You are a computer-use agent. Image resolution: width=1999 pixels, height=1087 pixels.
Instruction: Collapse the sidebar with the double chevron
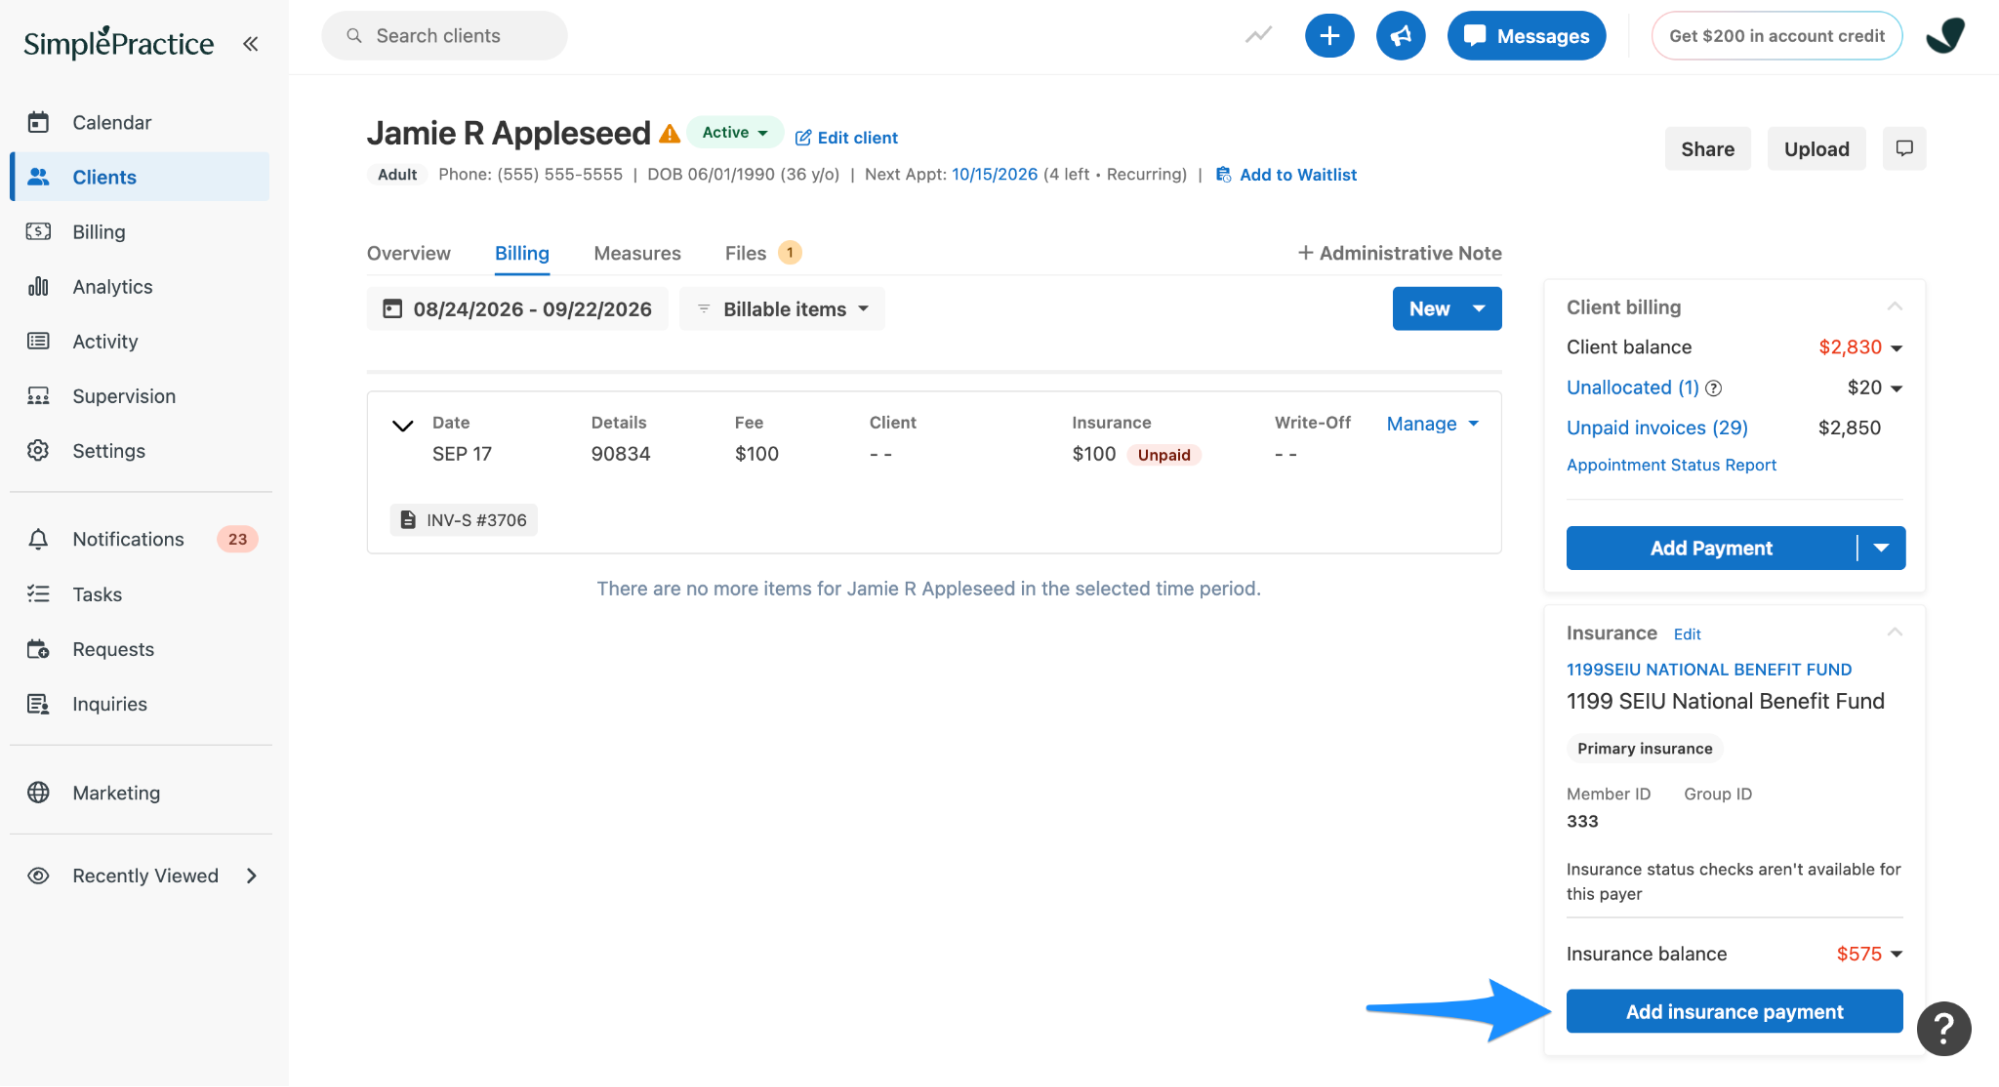pyautogui.click(x=250, y=43)
